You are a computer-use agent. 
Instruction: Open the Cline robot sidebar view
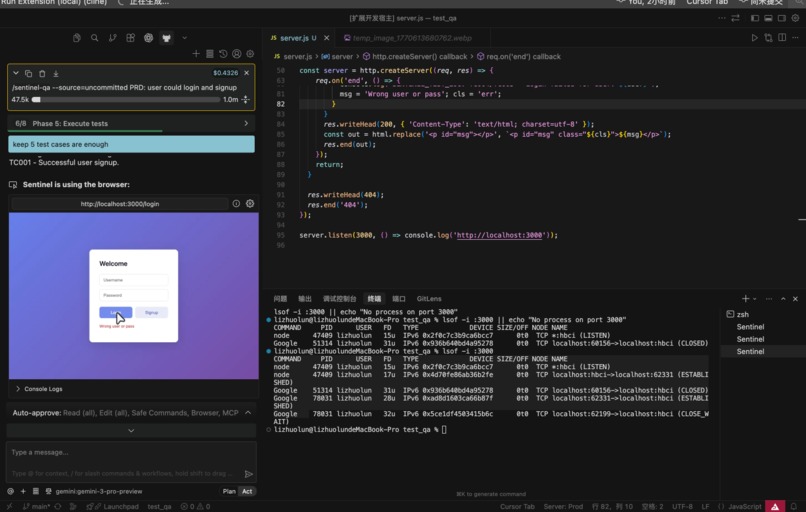tap(167, 38)
